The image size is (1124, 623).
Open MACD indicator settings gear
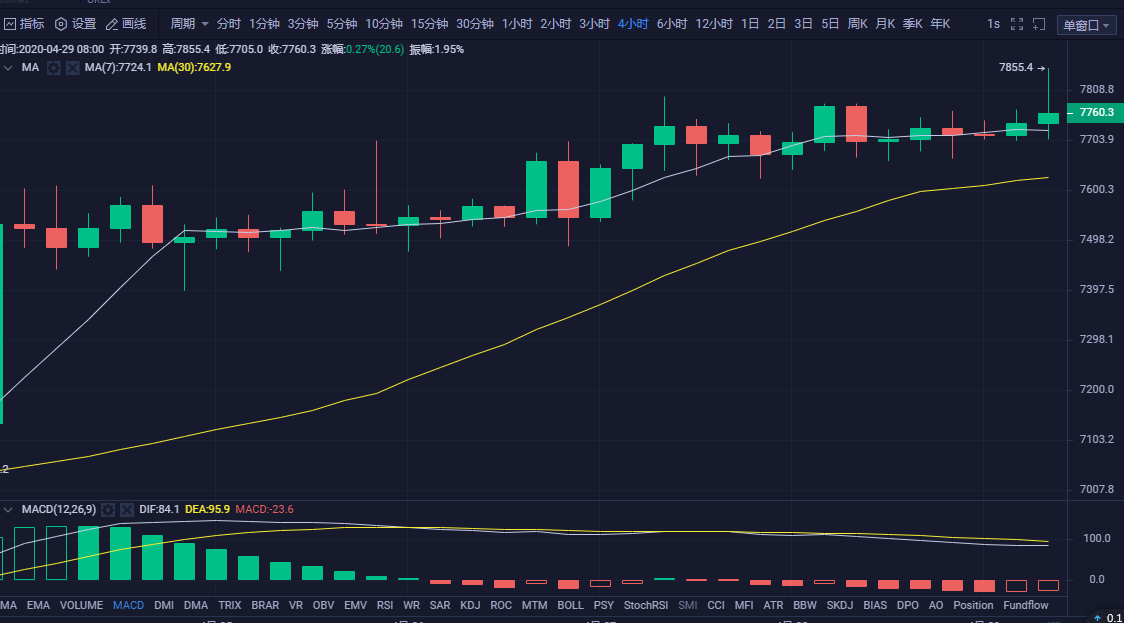(108, 510)
